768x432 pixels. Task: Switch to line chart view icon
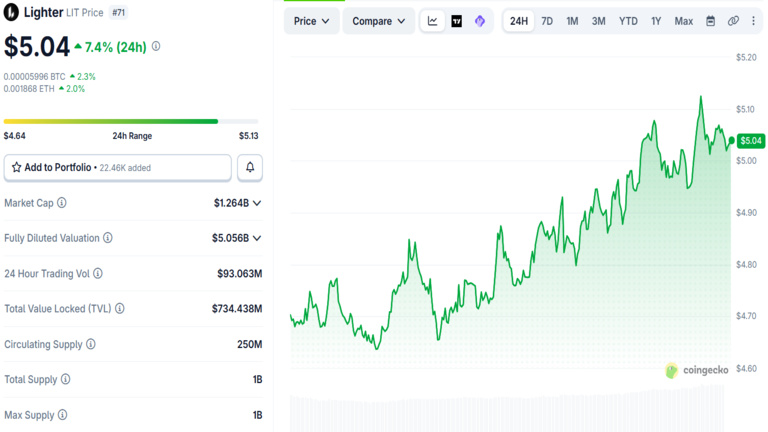coord(432,21)
